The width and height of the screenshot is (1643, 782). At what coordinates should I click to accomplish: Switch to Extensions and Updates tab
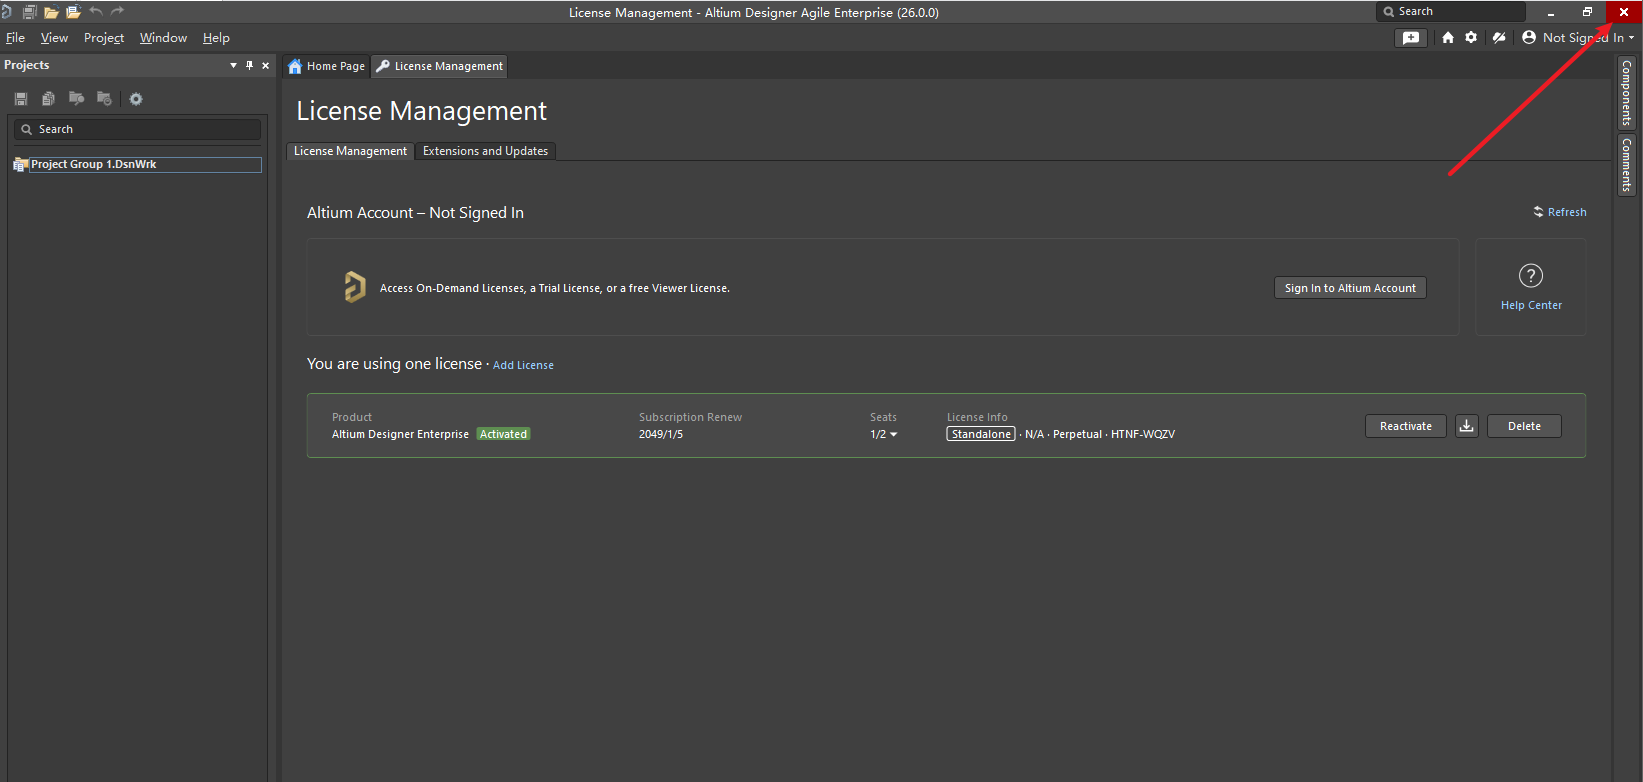[485, 151]
